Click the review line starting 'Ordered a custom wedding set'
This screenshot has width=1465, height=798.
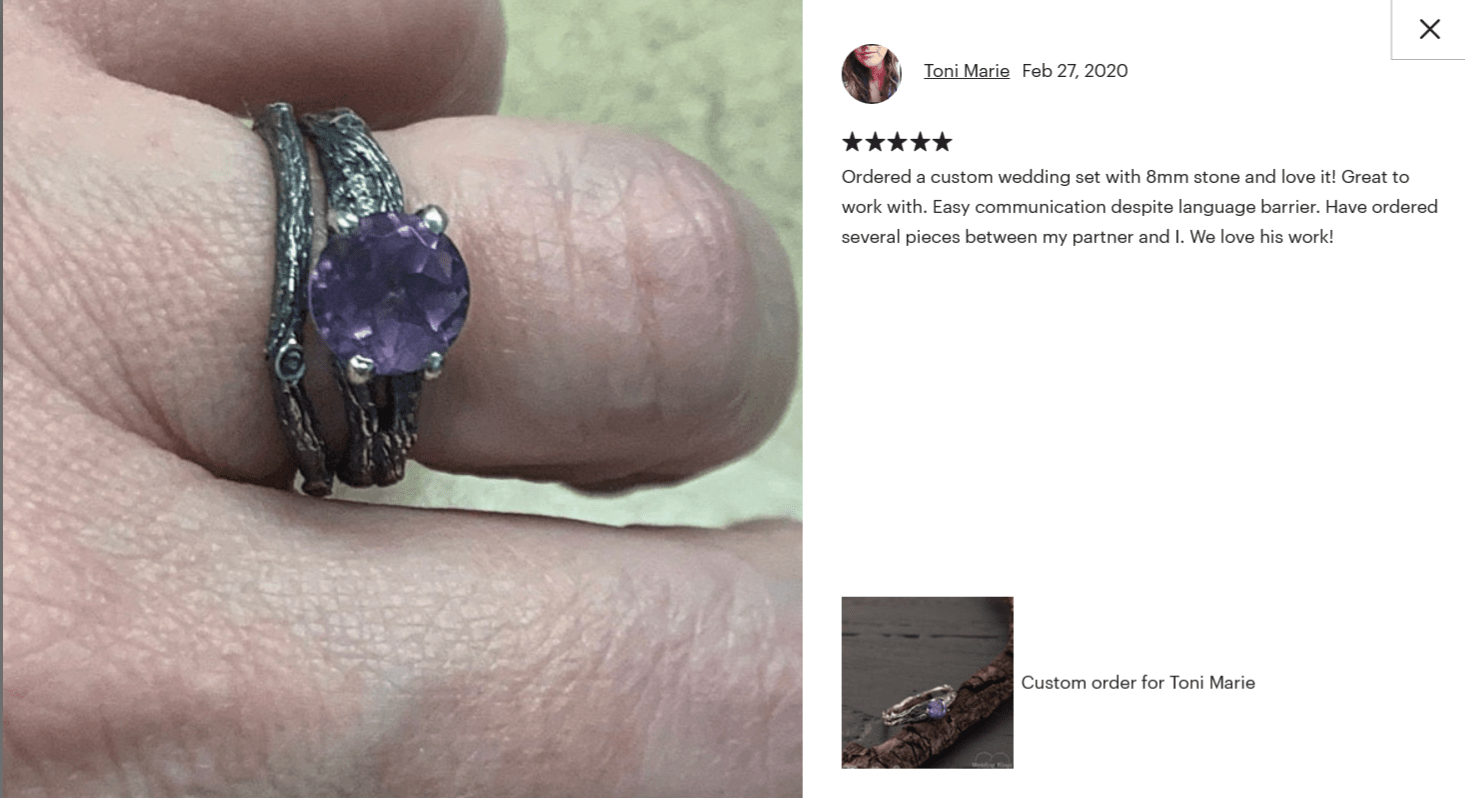coord(1125,177)
